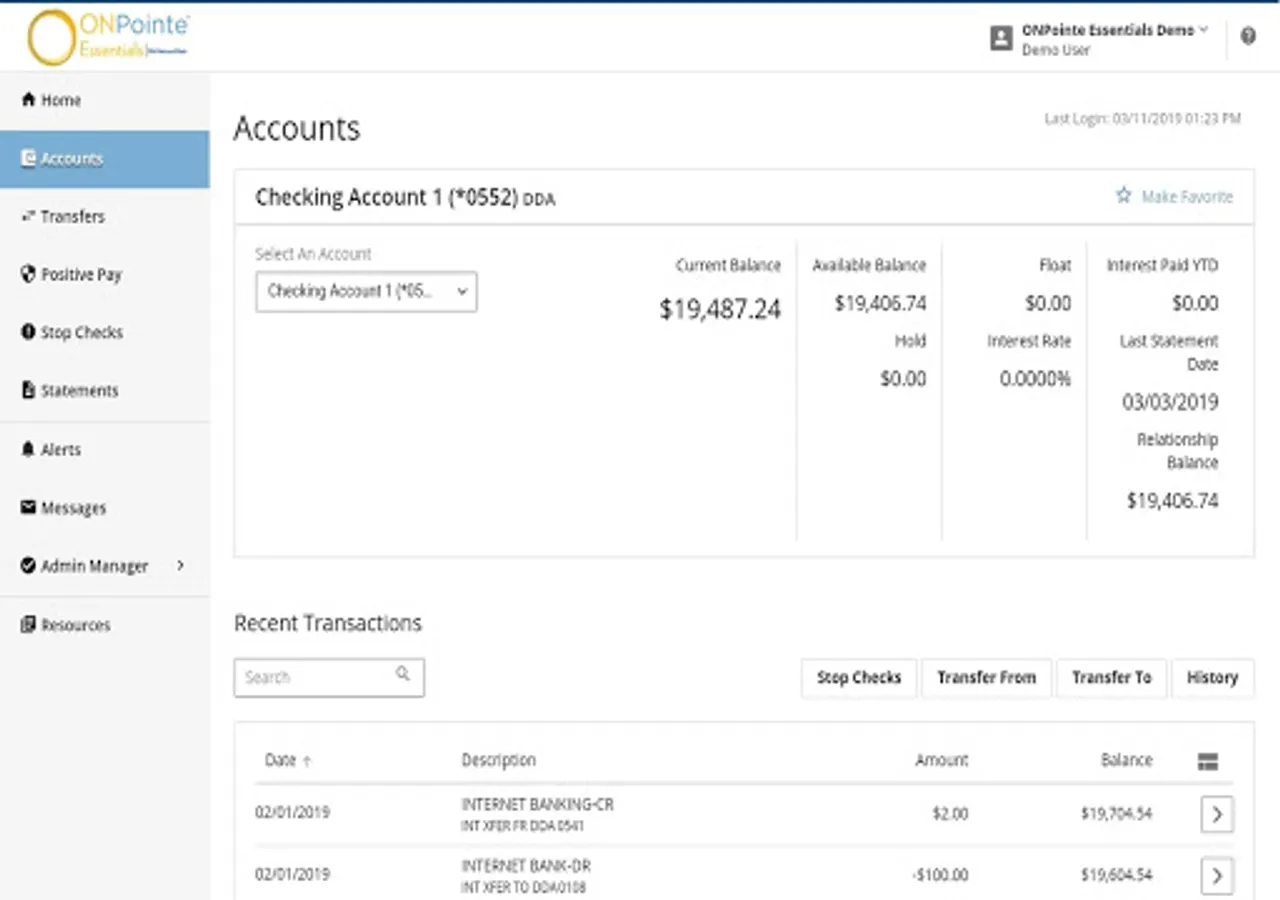Click the Transfer From button
This screenshot has width=1280, height=900.
(x=986, y=677)
